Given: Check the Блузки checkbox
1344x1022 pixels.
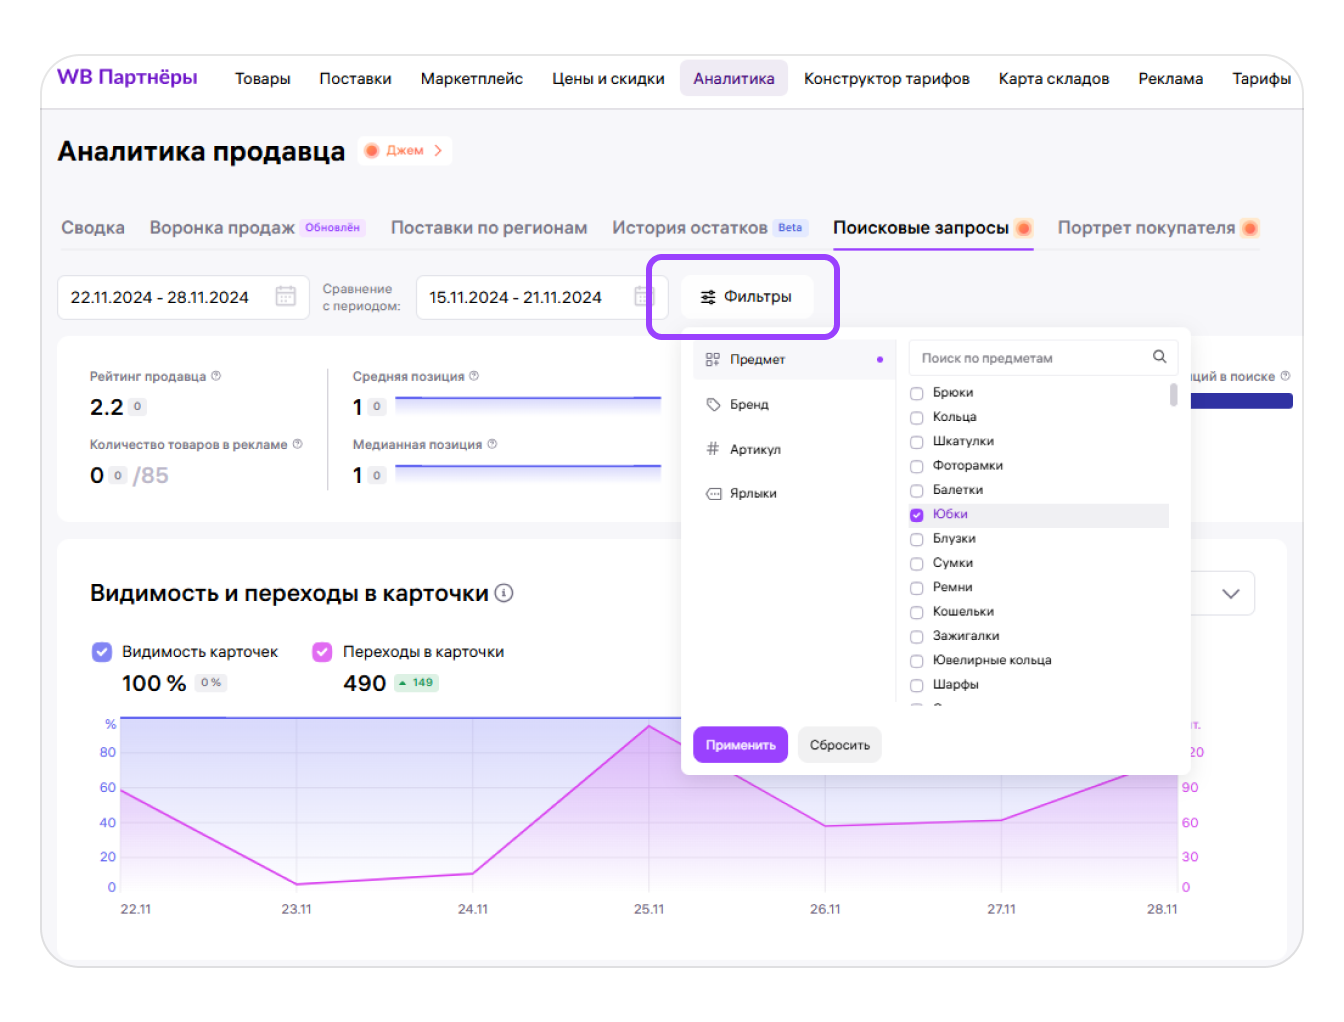Looking at the screenshot, I should click(x=916, y=539).
